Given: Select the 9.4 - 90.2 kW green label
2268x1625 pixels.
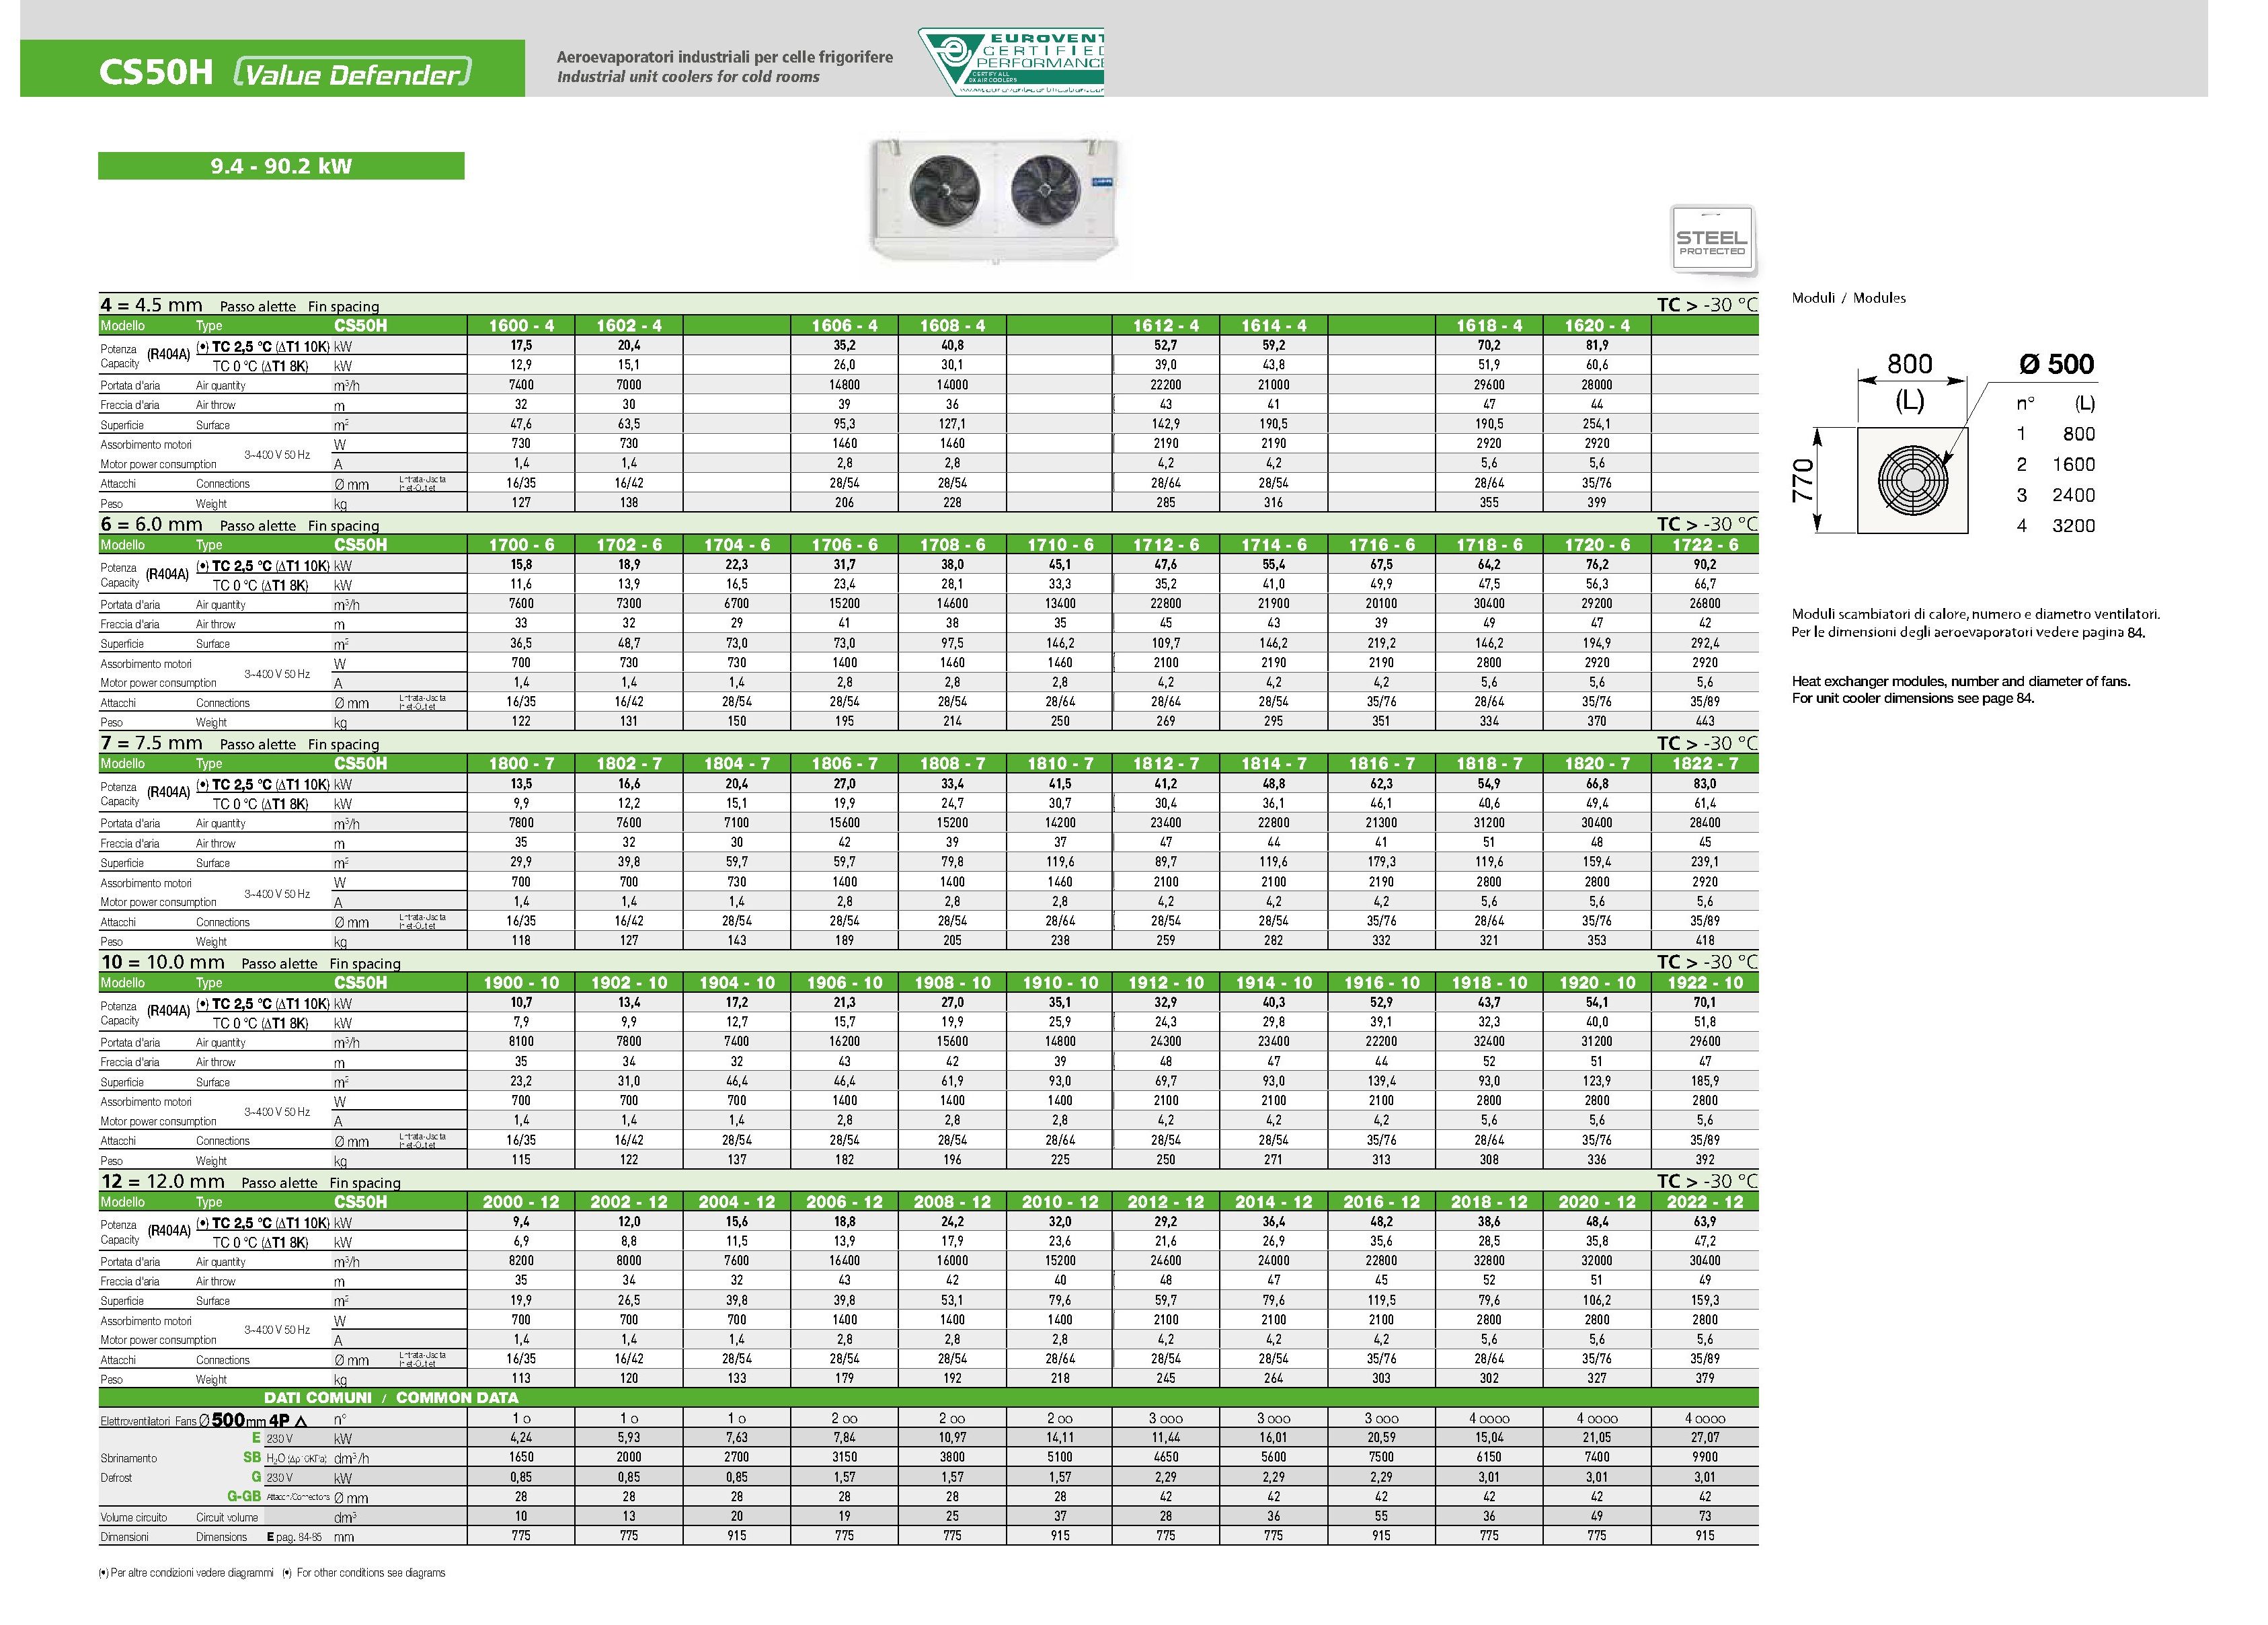Looking at the screenshot, I should [281, 166].
